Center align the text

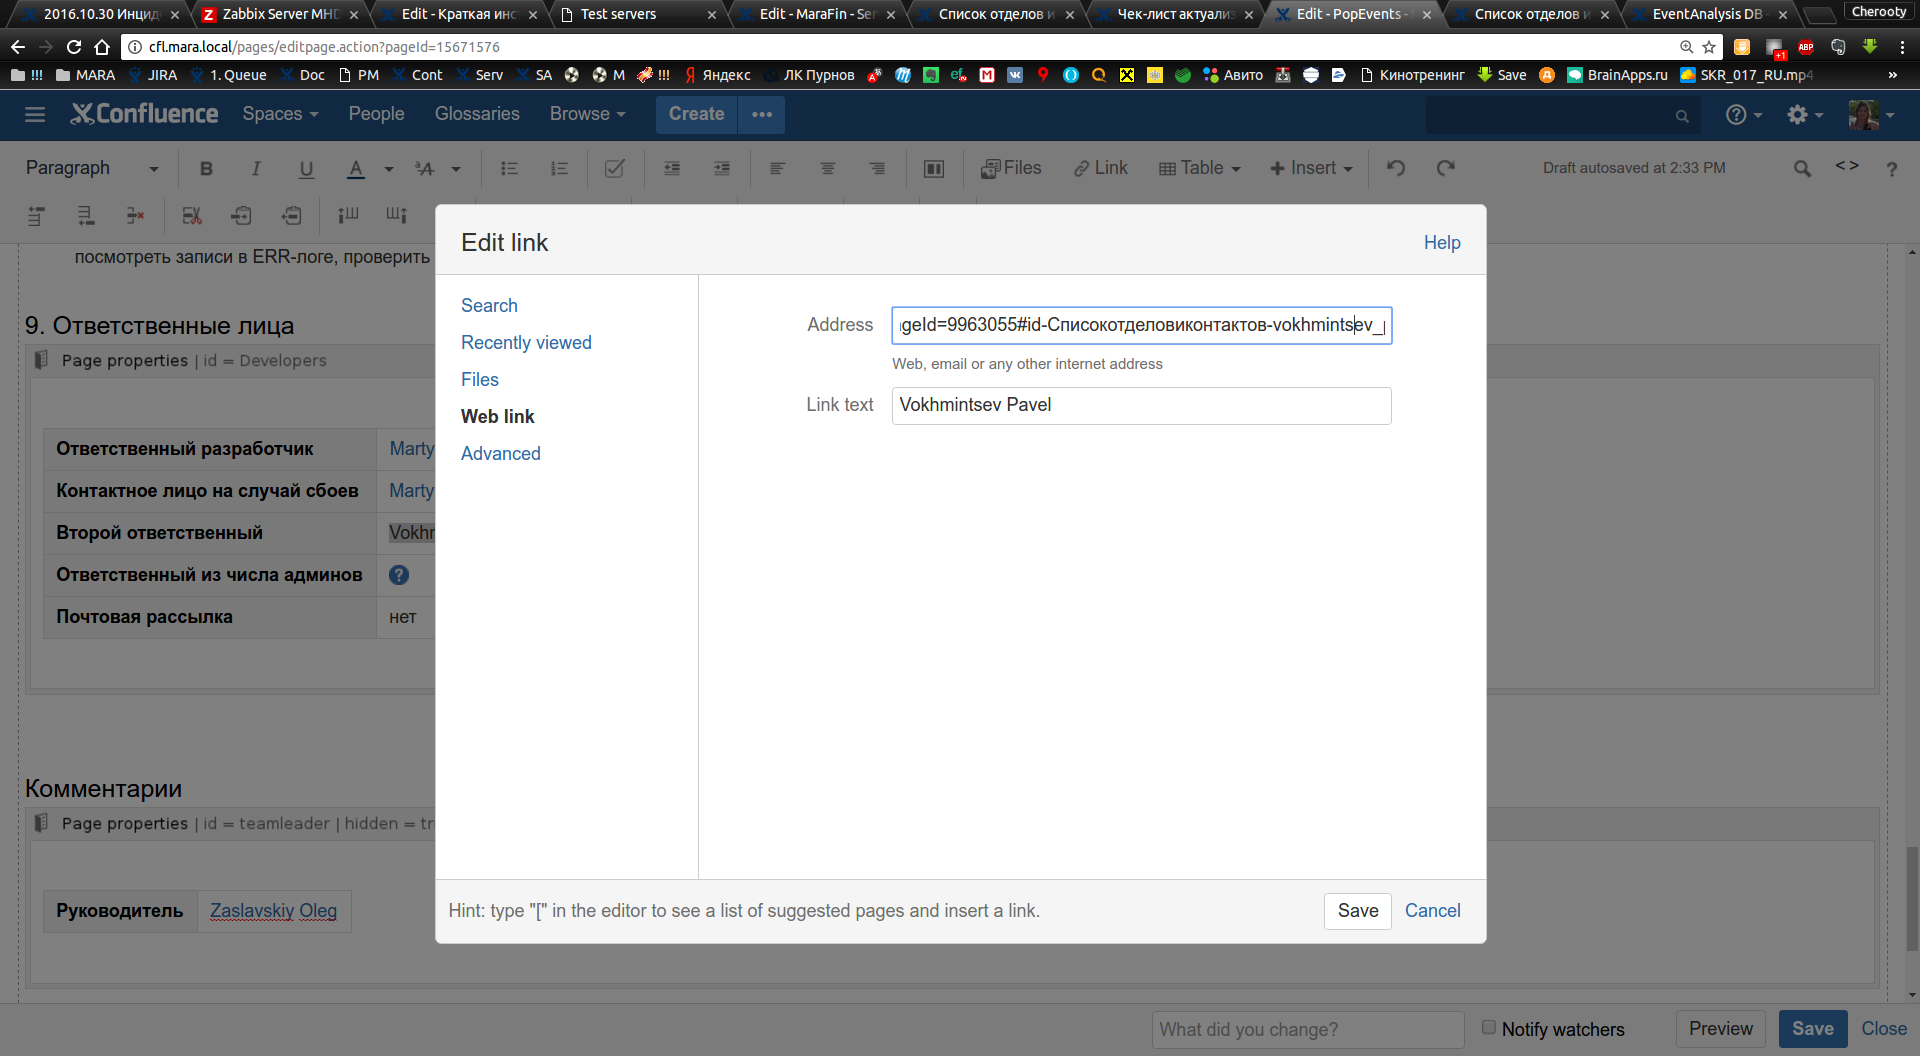tap(827, 168)
